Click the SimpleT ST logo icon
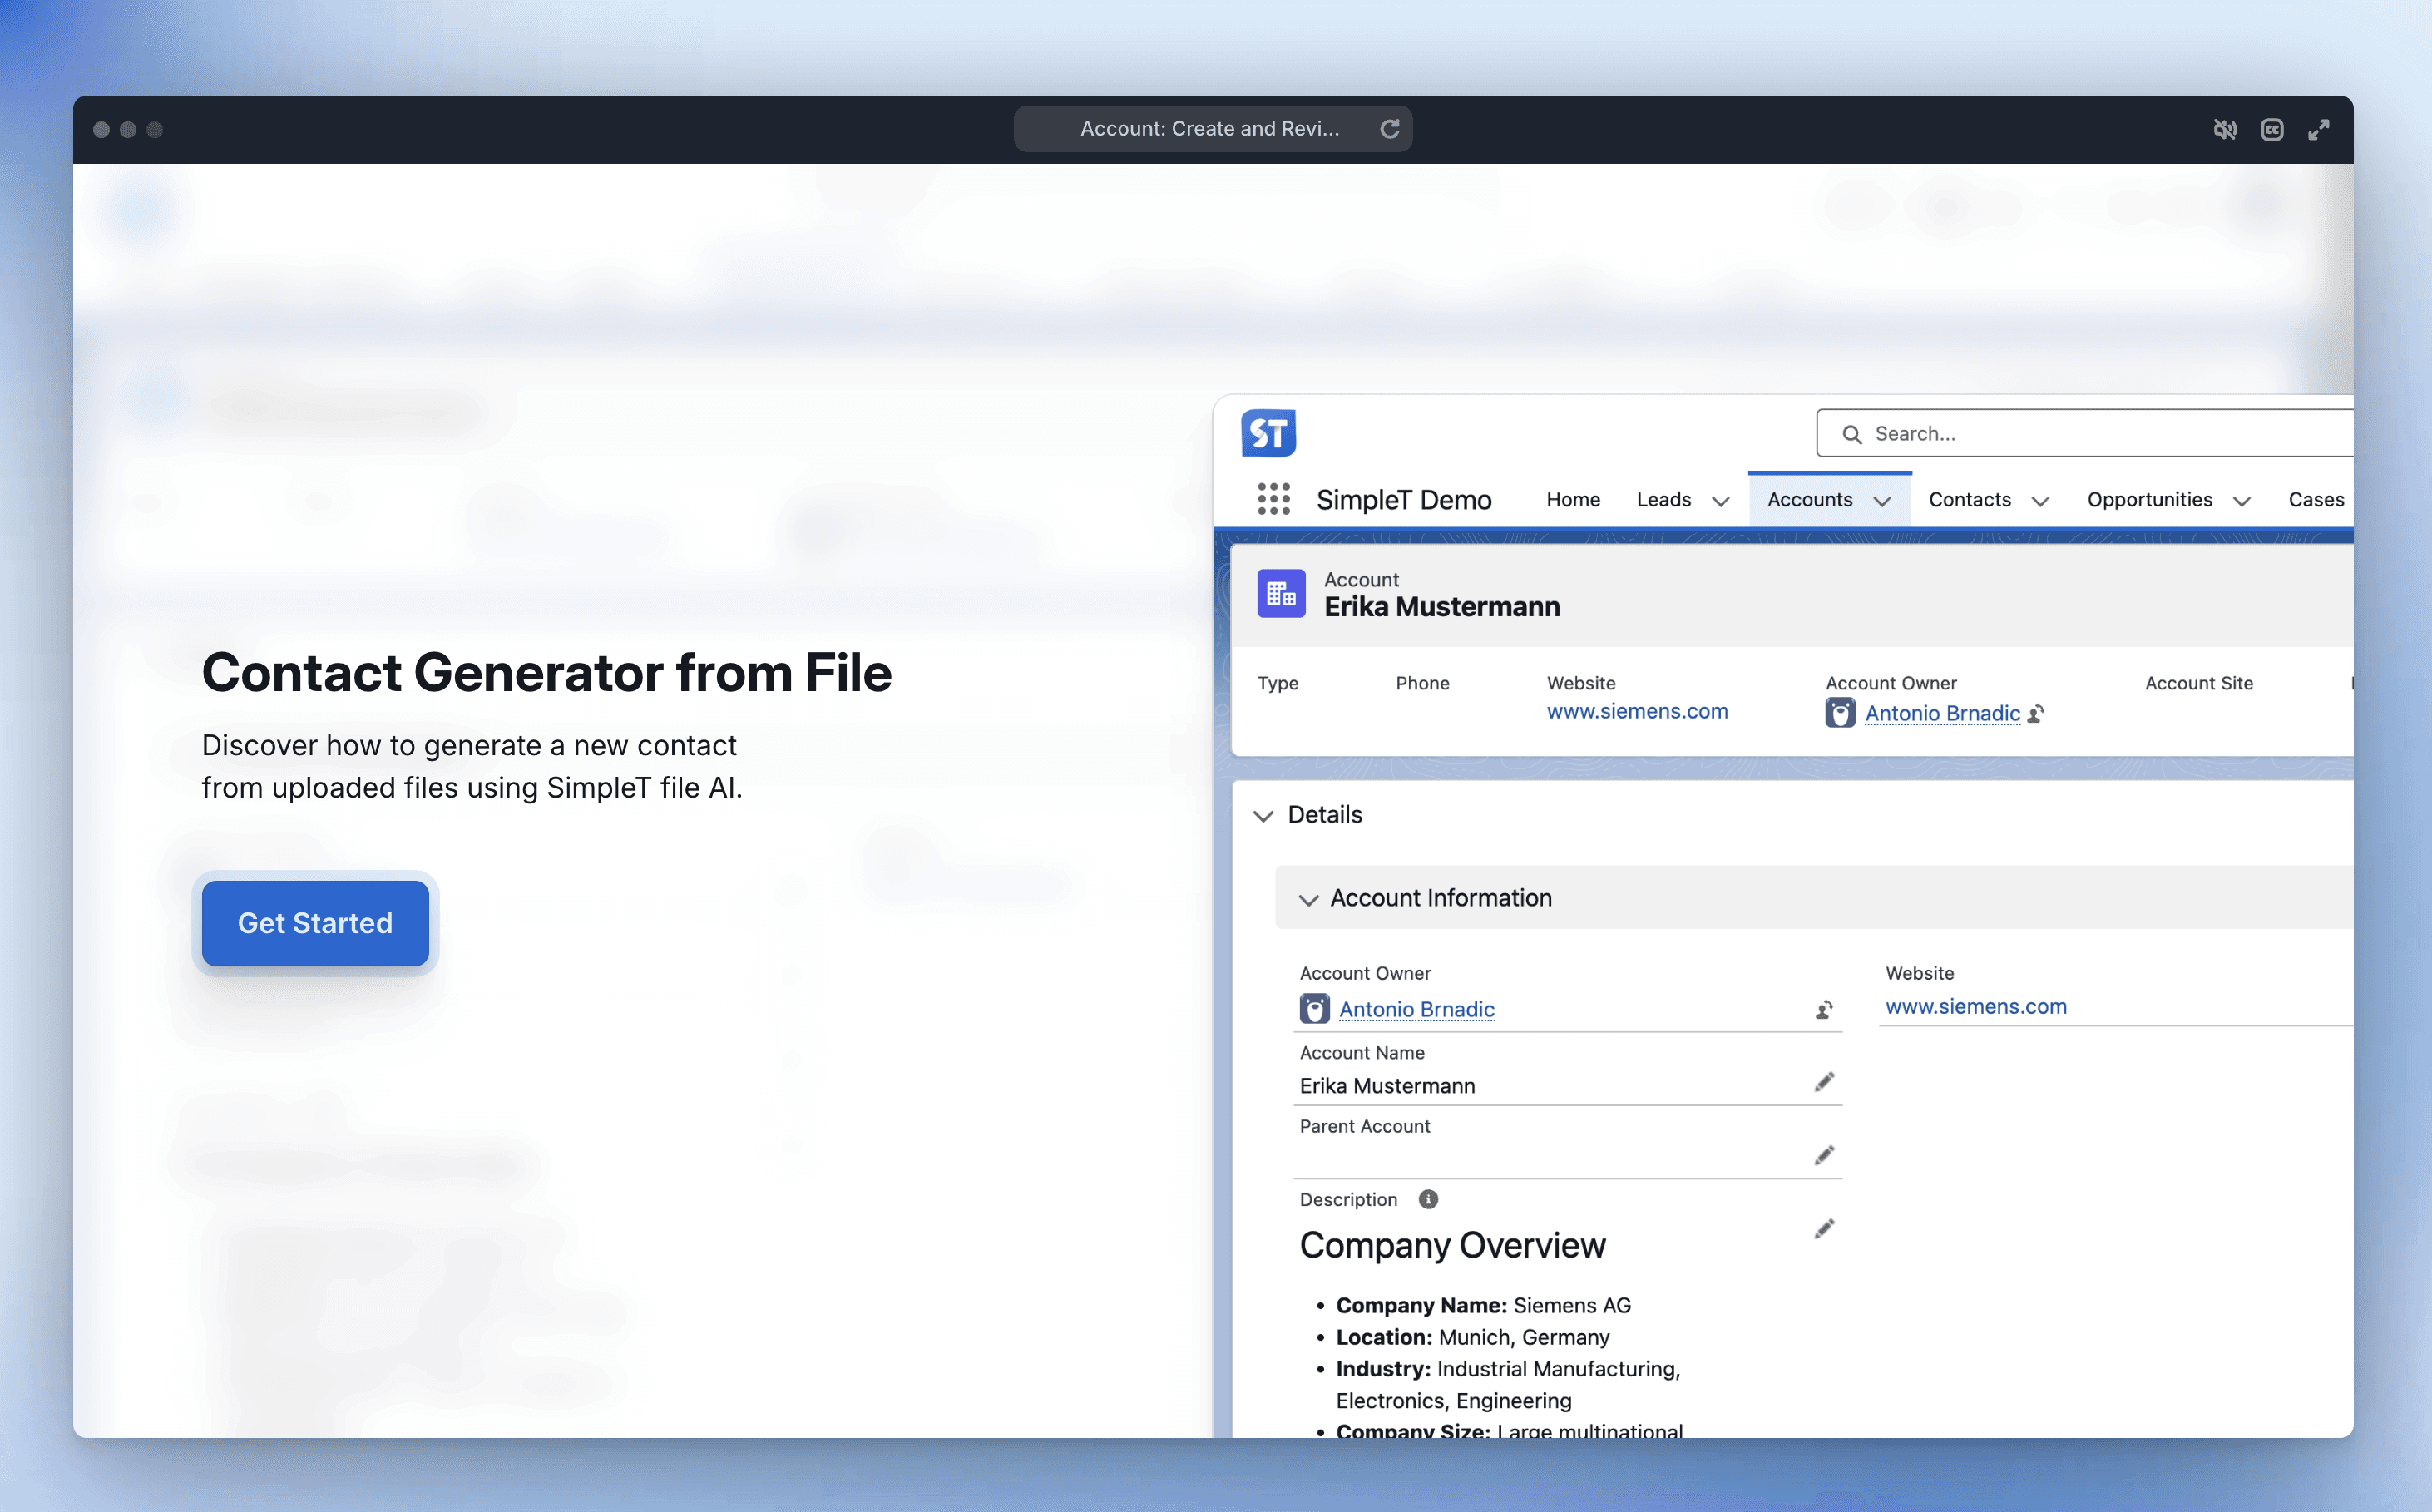This screenshot has width=2432, height=1512. pyautogui.click(x=1268, y=433)
